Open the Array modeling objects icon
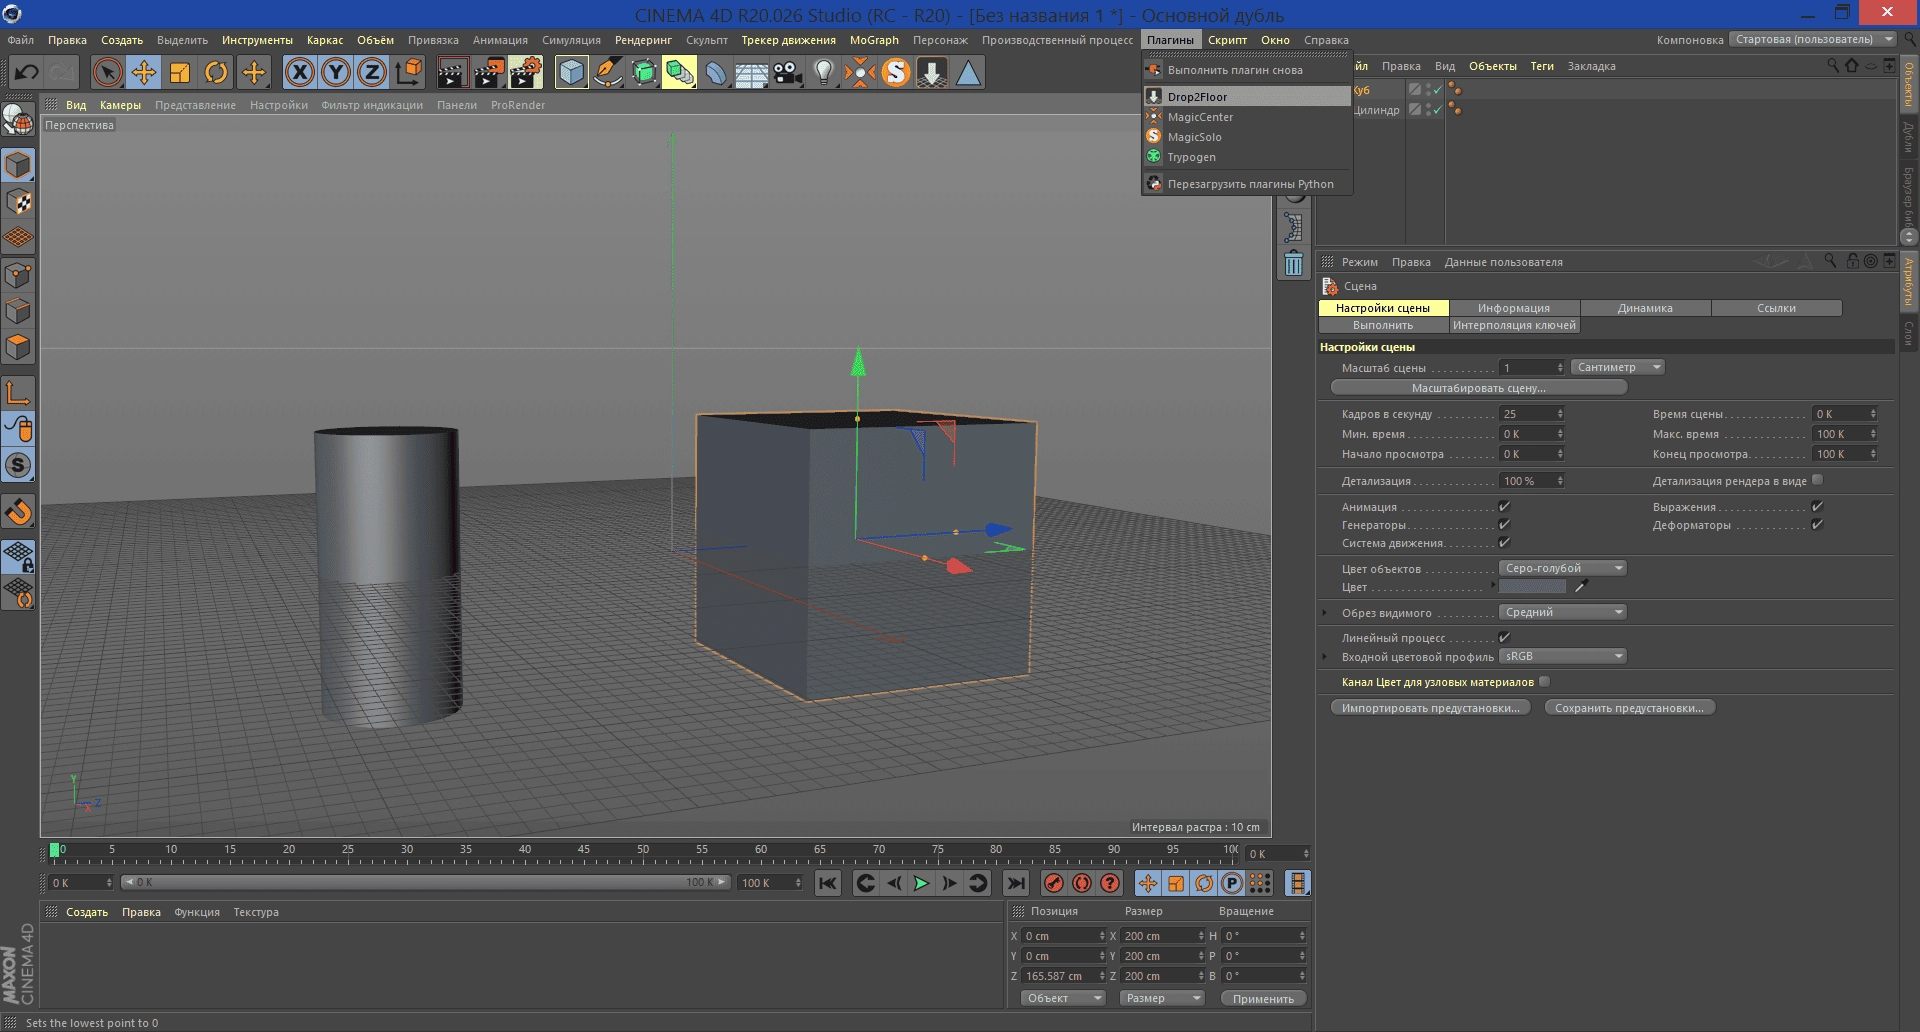Viewport: 1920px width, 1032px height. 679,72
